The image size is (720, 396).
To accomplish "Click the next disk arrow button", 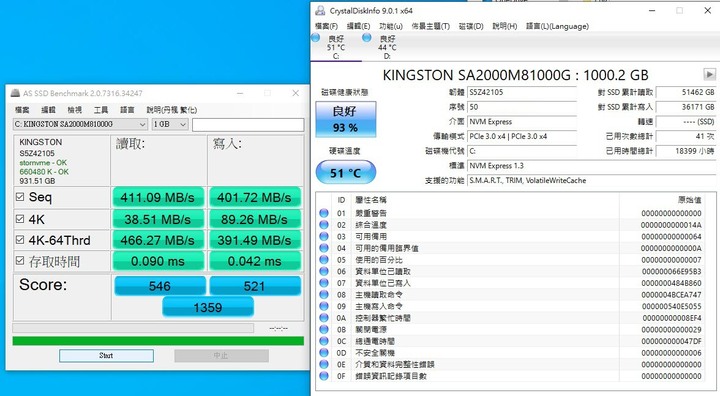I will (709, 74).
